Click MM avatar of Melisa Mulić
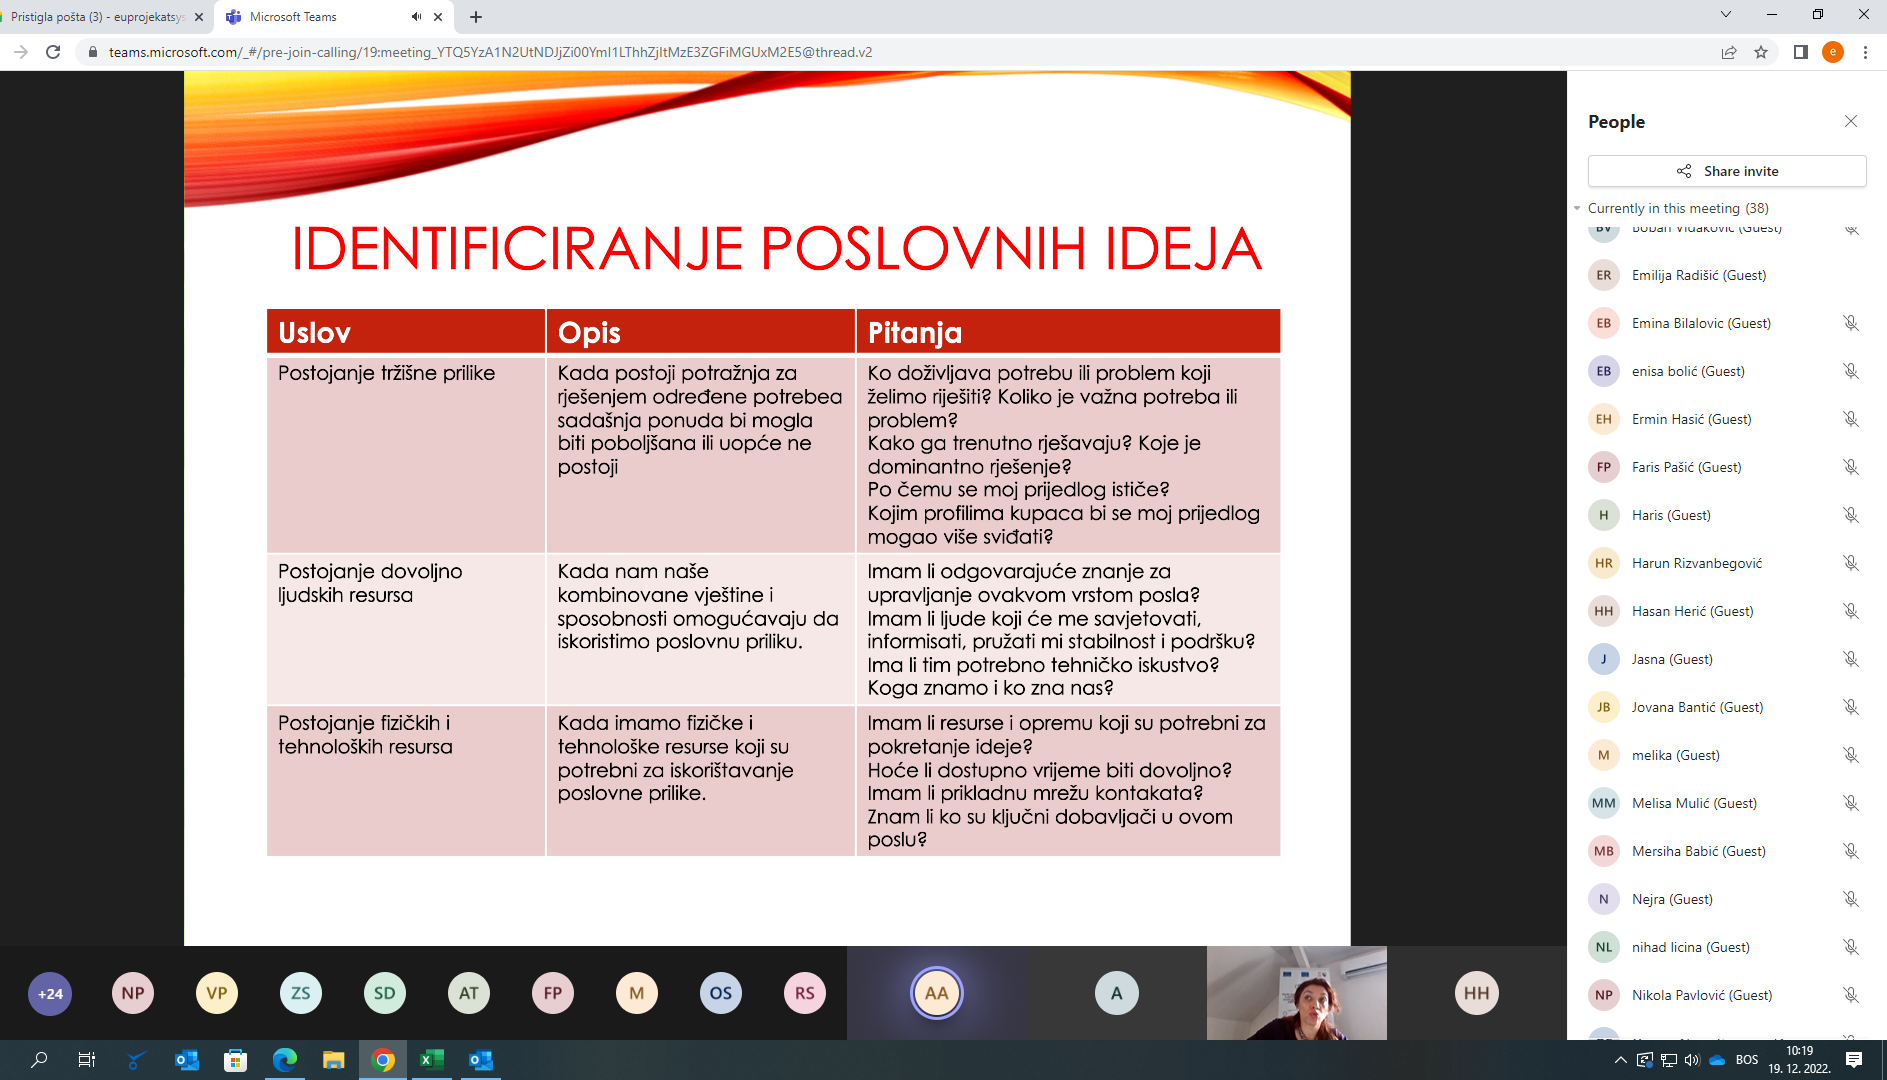 coord(1604,803)
